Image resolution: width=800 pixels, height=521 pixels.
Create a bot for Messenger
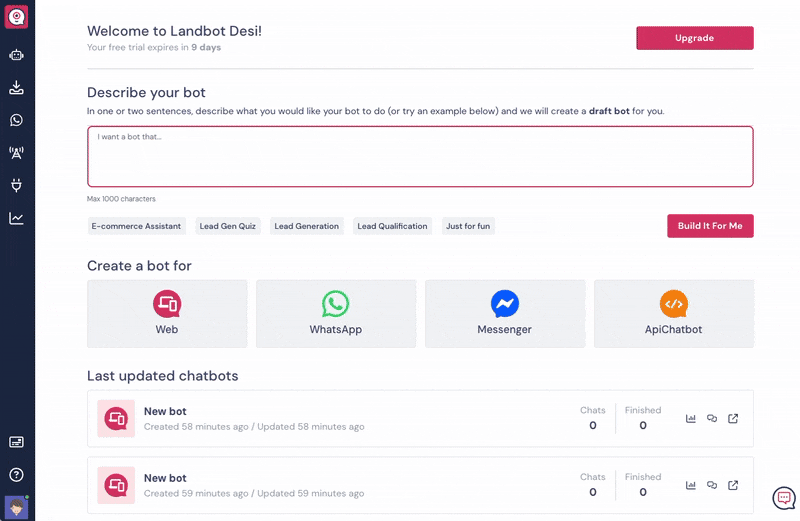pos(505,313)
